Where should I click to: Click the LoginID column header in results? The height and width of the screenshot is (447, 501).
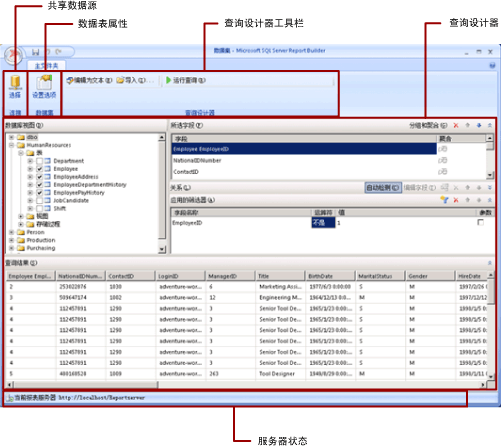coord(180,276)
